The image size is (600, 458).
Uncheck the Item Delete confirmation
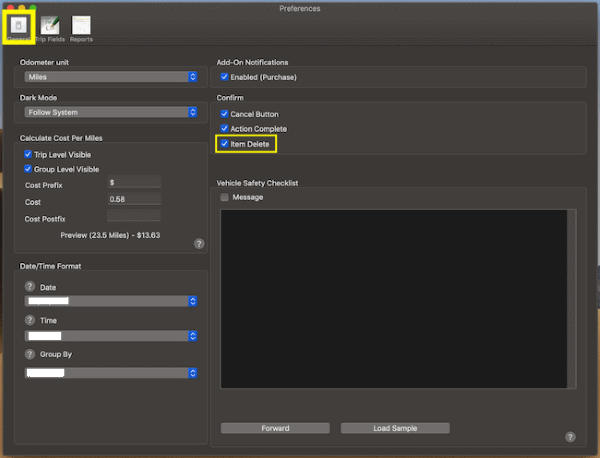pos(225,144)
